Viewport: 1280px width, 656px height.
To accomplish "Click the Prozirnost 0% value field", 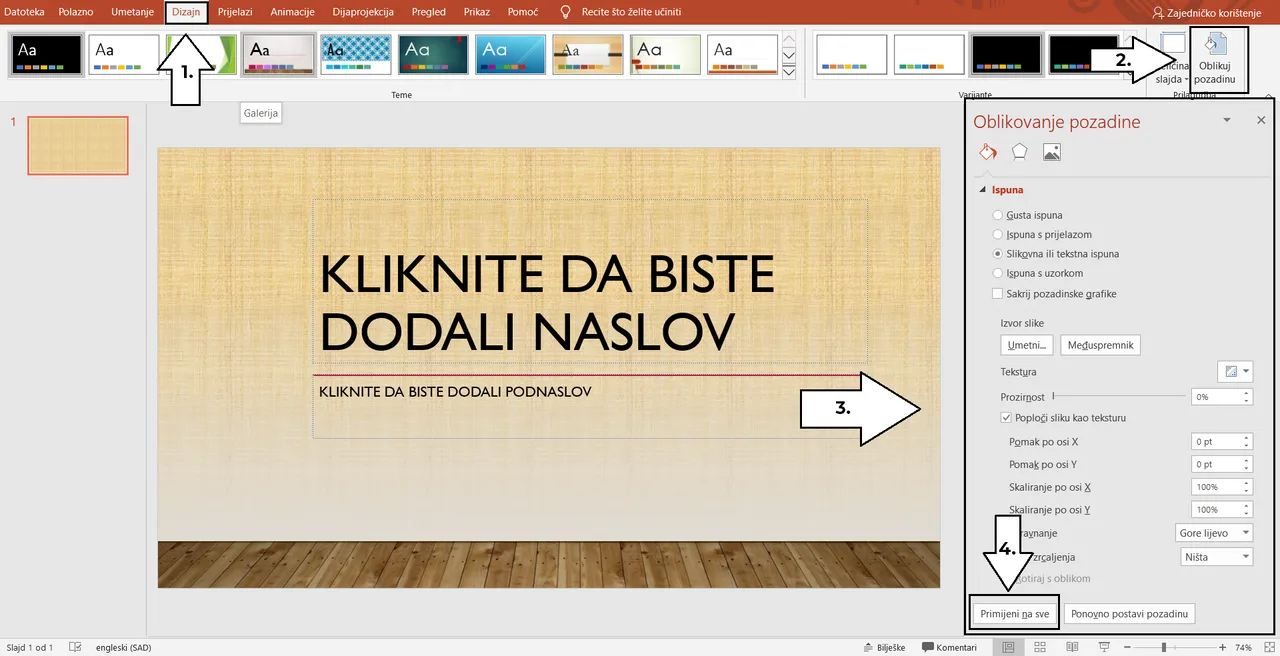I will click(x=1215, y=397).
